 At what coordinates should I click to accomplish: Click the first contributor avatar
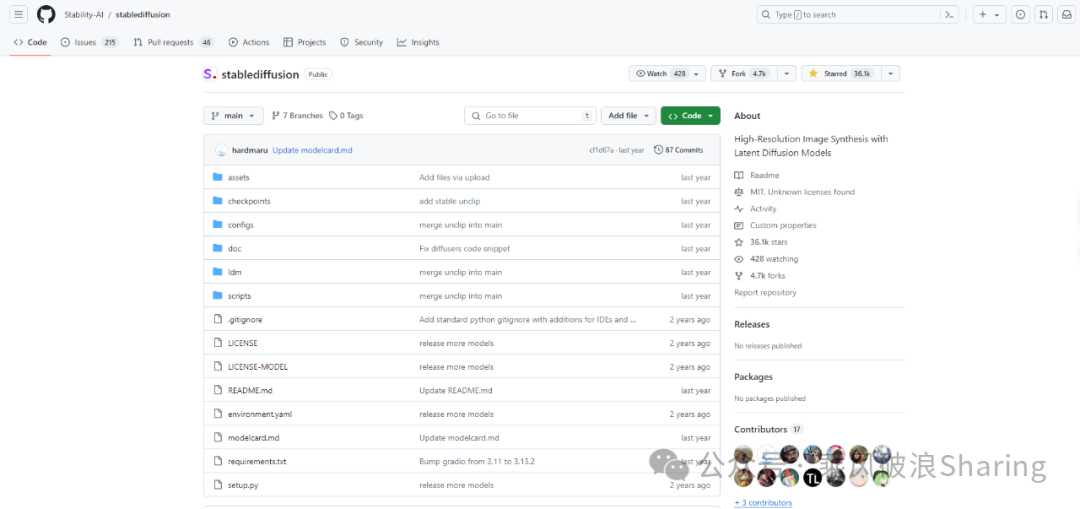743,454
